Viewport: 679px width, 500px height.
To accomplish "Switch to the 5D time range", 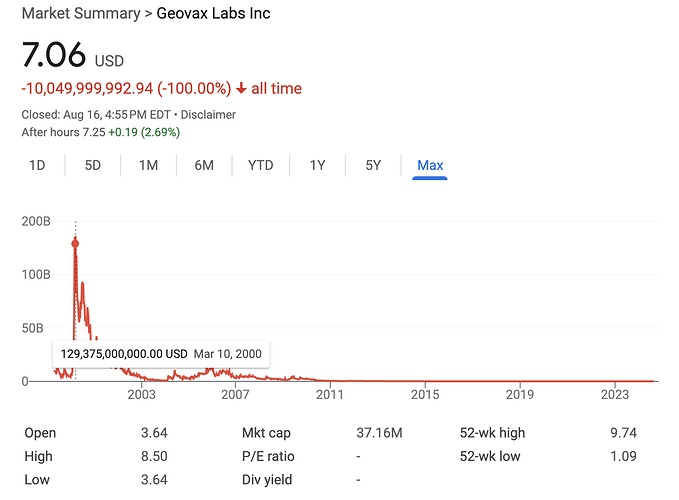I will (92, 165).
